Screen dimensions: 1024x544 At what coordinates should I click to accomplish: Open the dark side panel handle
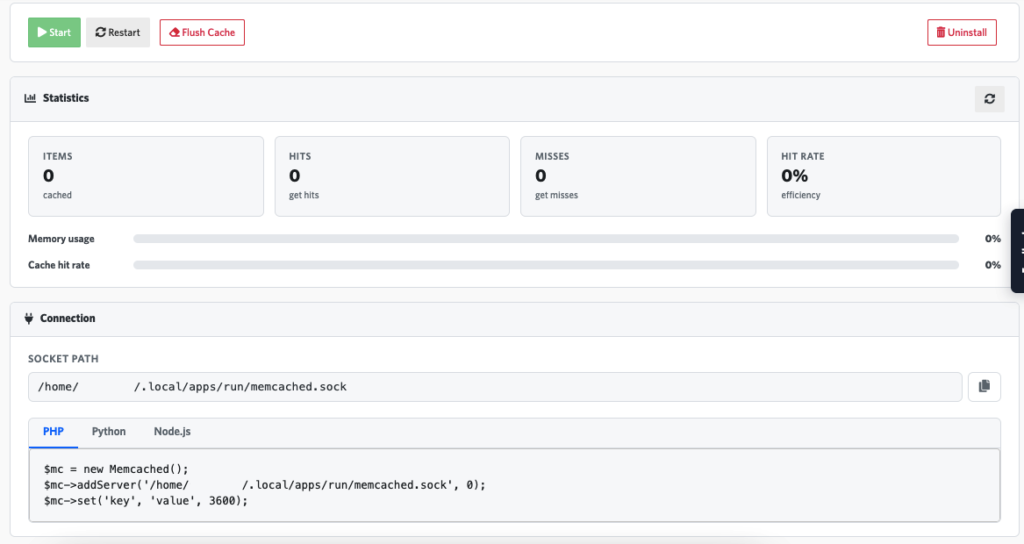click(x=1017, y=251)
